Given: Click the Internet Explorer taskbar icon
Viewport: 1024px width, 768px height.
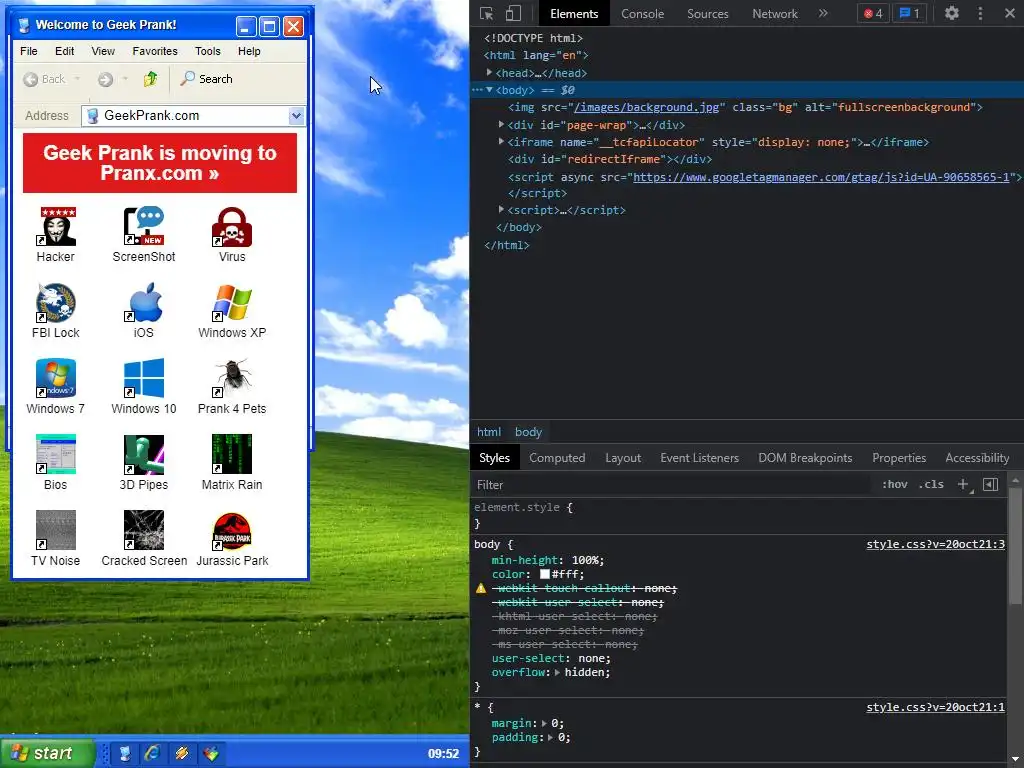Looking at the screenshot, I should pos(152,753).
